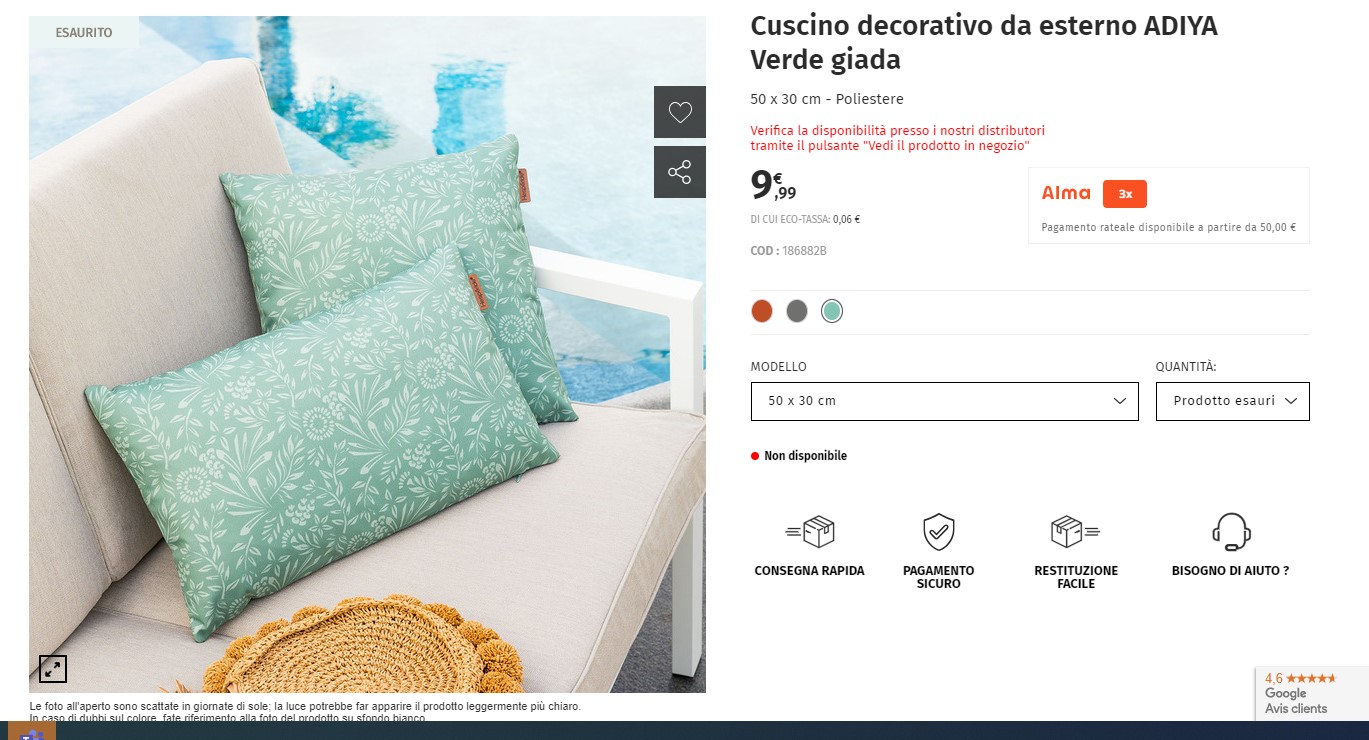1369x740 pixels.
Task: Click the Esaurito label on image
Action: point(84,33)
